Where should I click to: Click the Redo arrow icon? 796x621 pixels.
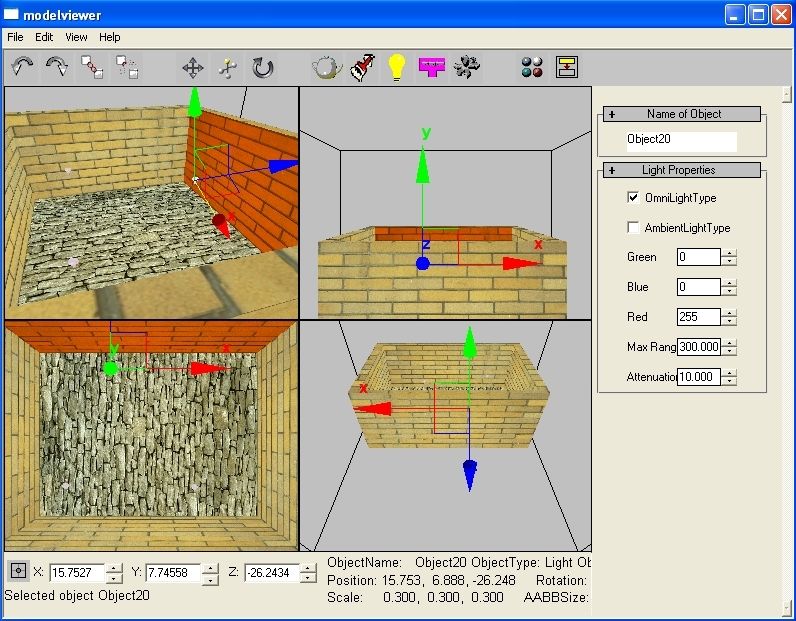tap(57, 67)
